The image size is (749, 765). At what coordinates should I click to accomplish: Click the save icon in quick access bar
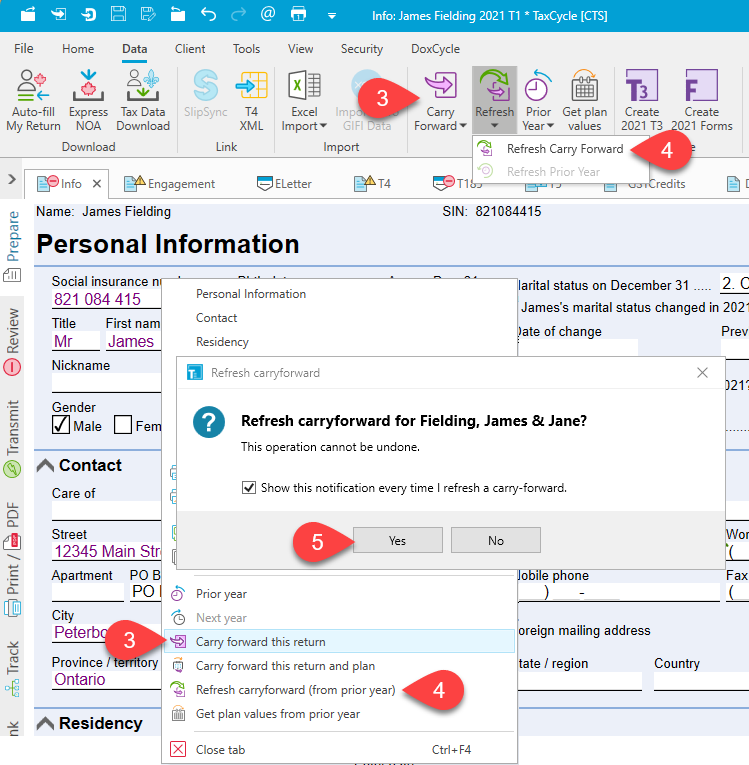pos(119,14)
